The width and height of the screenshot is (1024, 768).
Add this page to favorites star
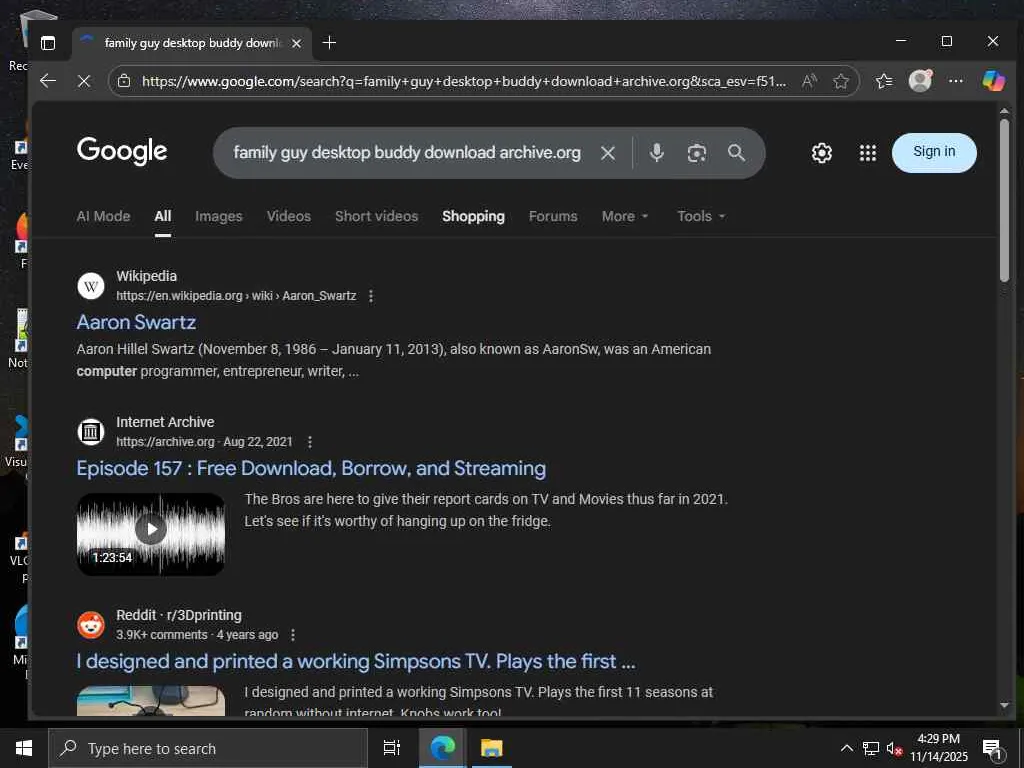(x=841, y=81)
